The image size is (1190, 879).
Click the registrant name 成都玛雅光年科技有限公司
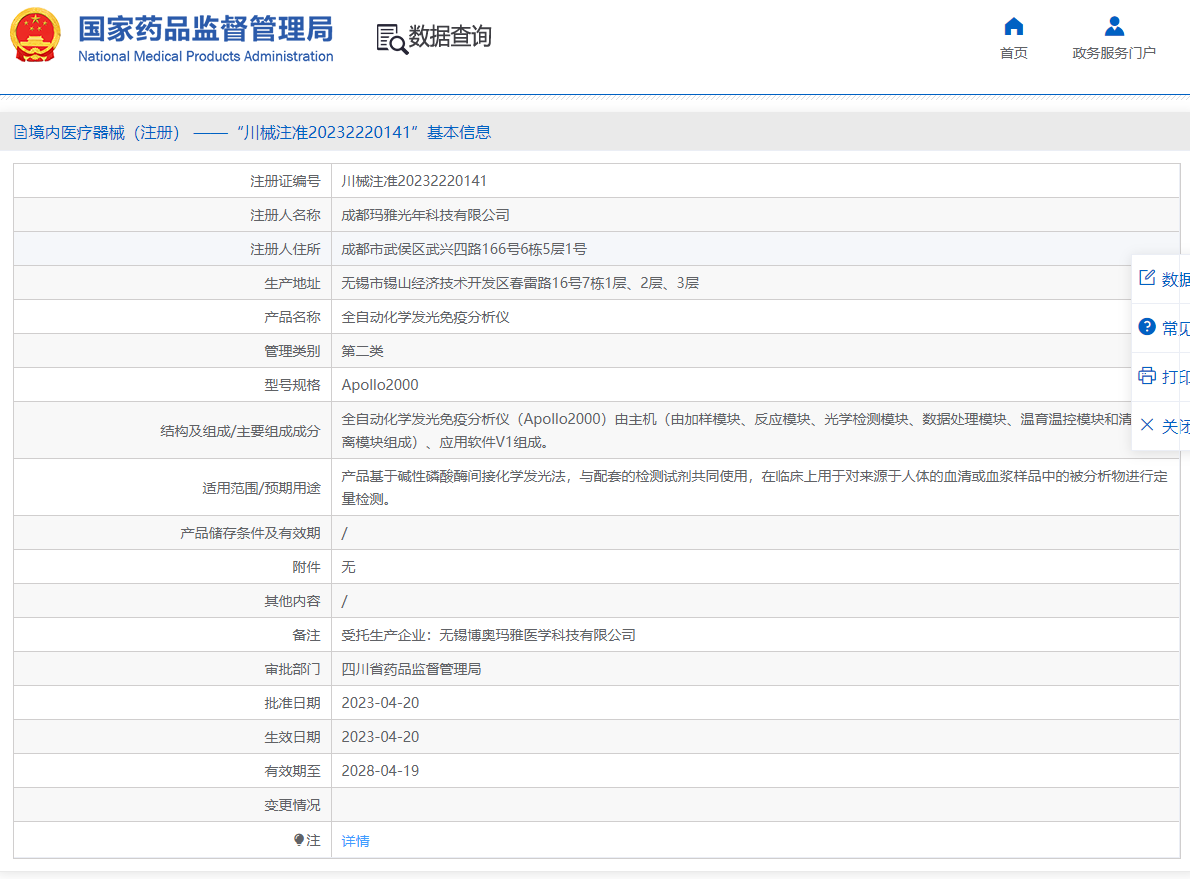[425, 215]
